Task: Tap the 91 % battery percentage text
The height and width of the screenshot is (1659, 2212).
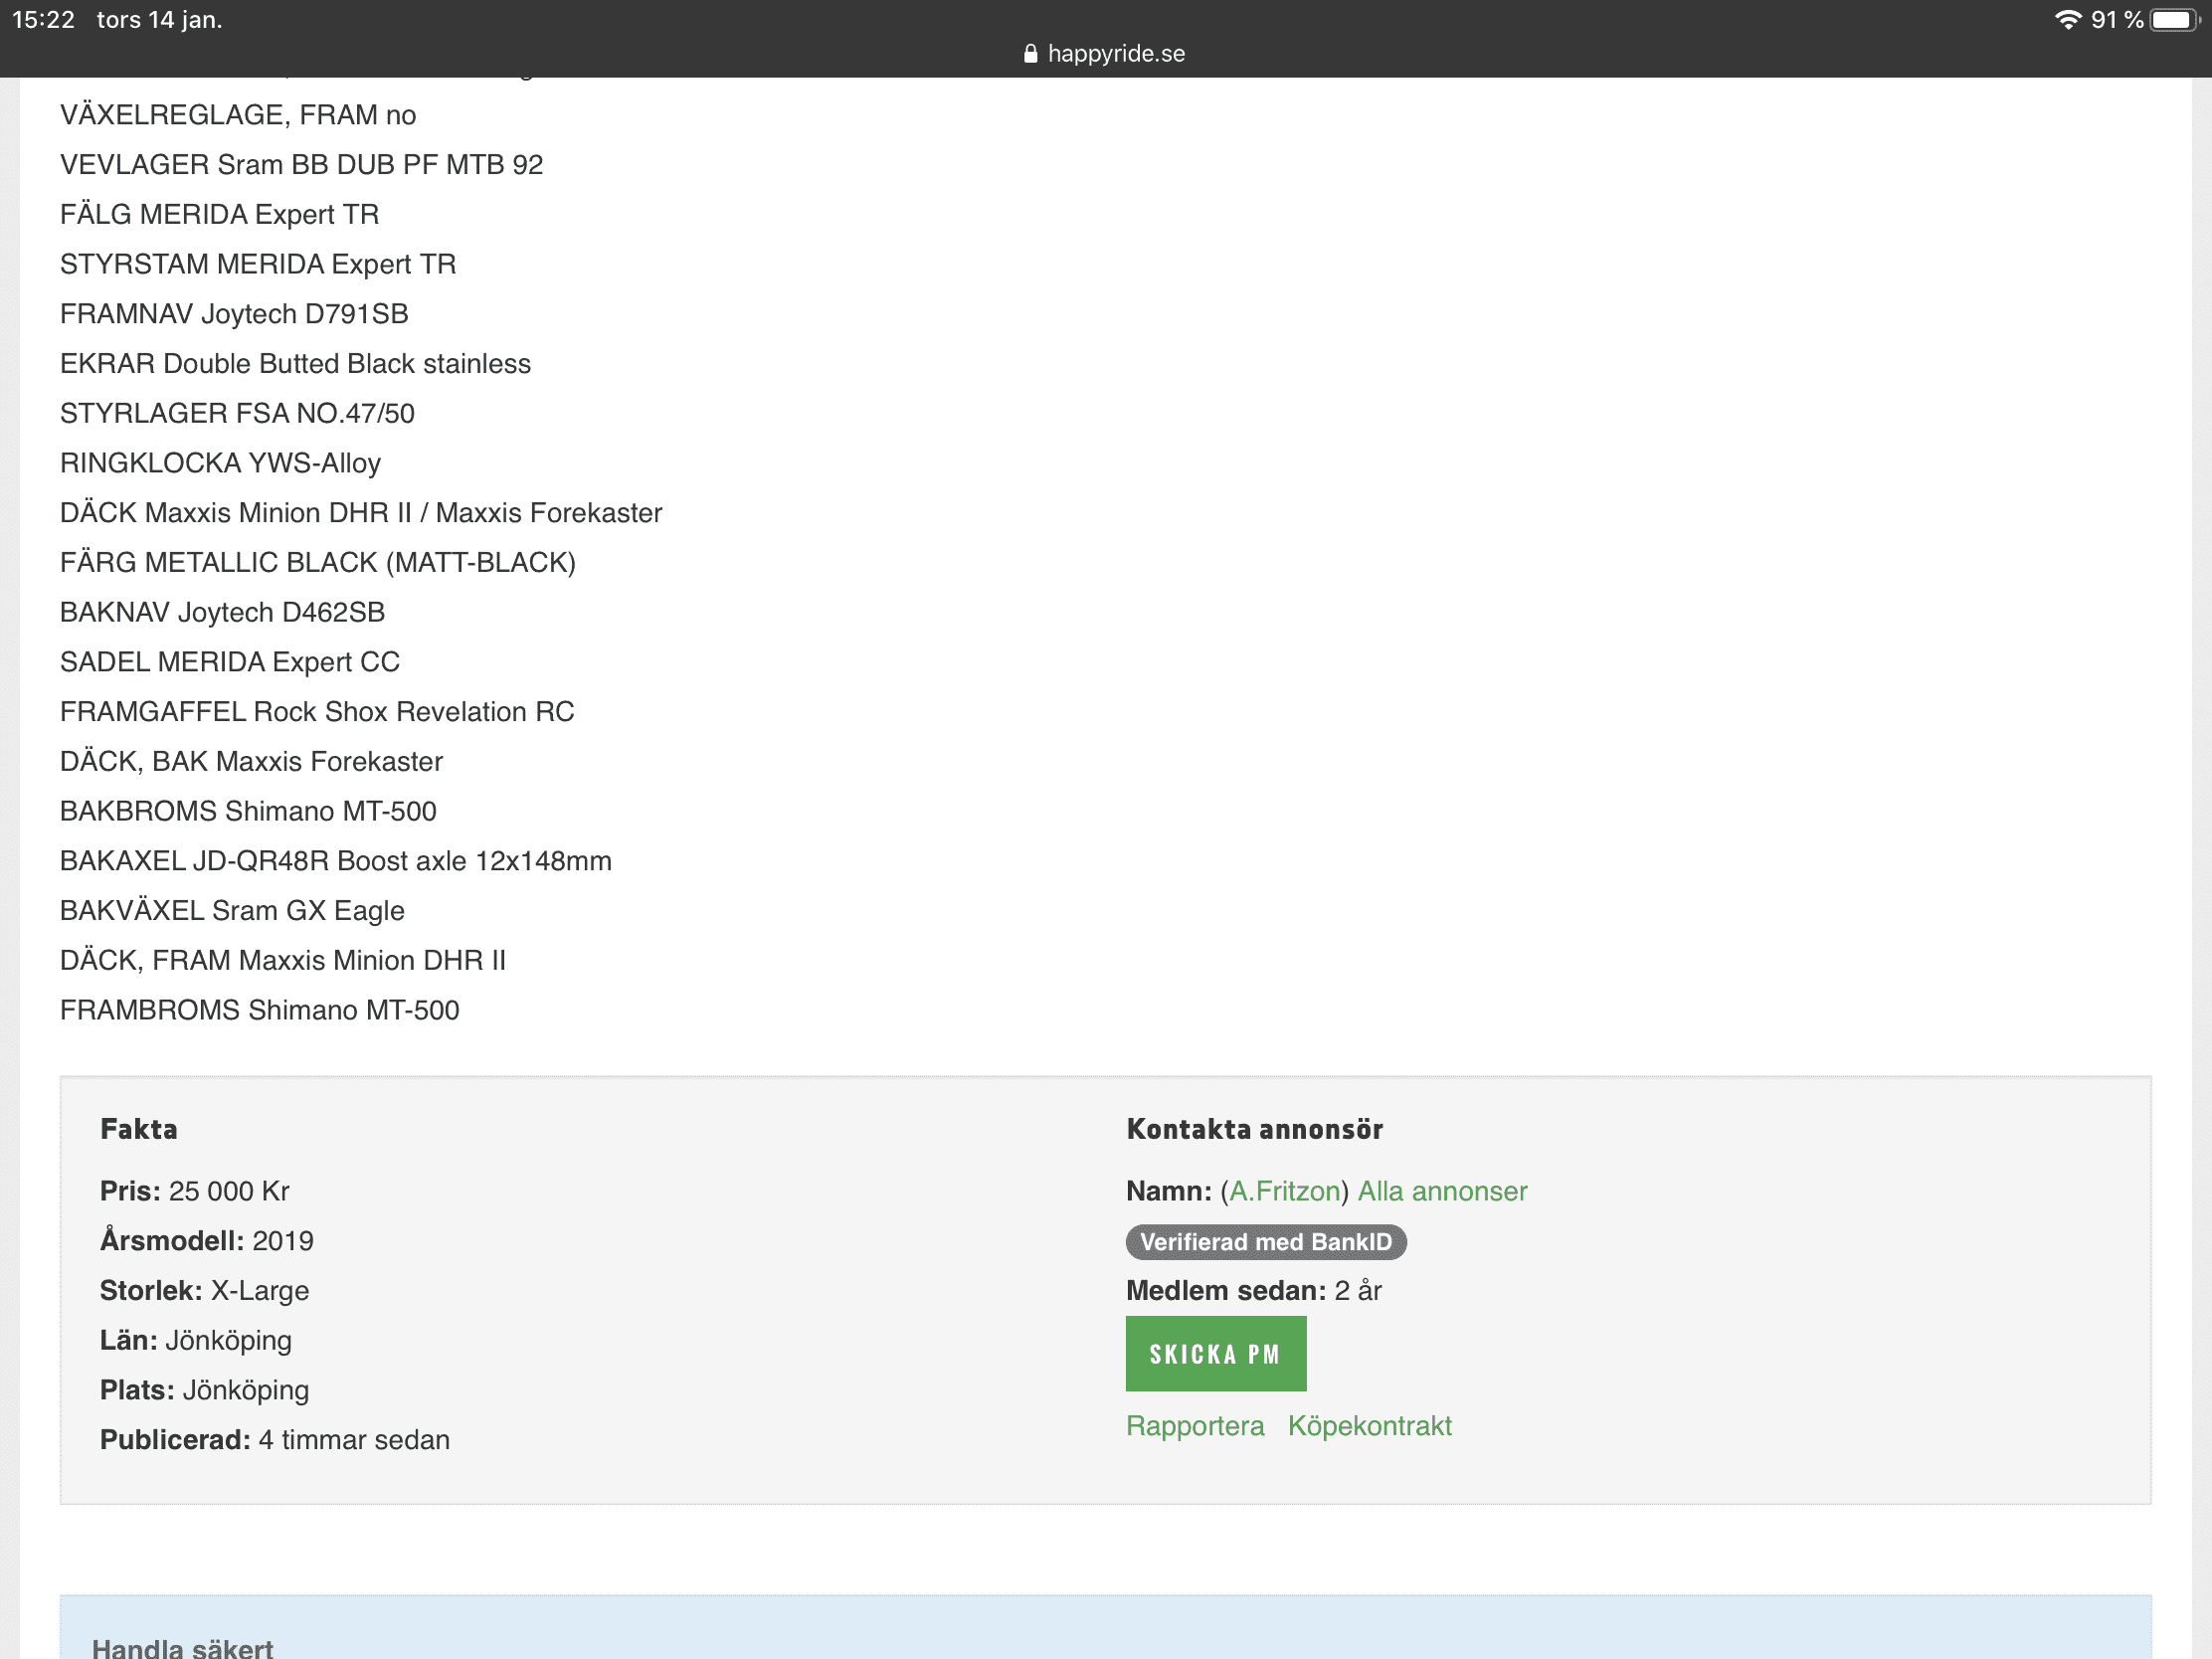Action: (2116, 20)
